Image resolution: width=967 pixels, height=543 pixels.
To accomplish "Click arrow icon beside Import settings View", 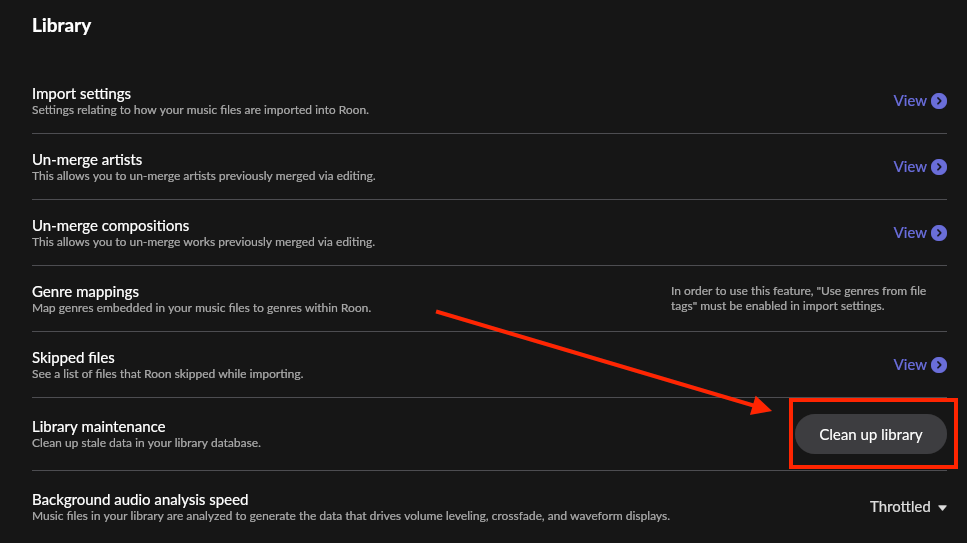I will (x=939, y=101).
